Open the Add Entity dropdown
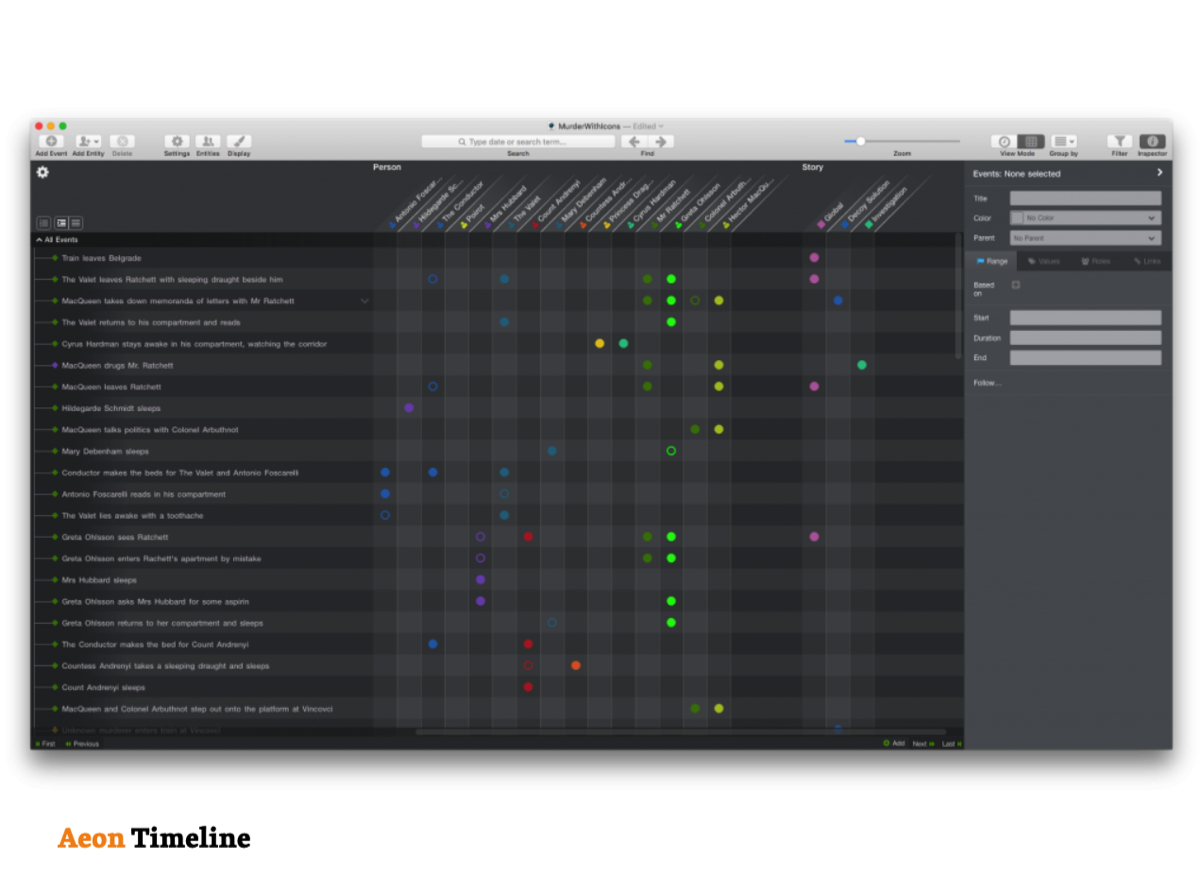Image resolution: width=1200 pixels, height=894 pixels. tap(88, 142)
